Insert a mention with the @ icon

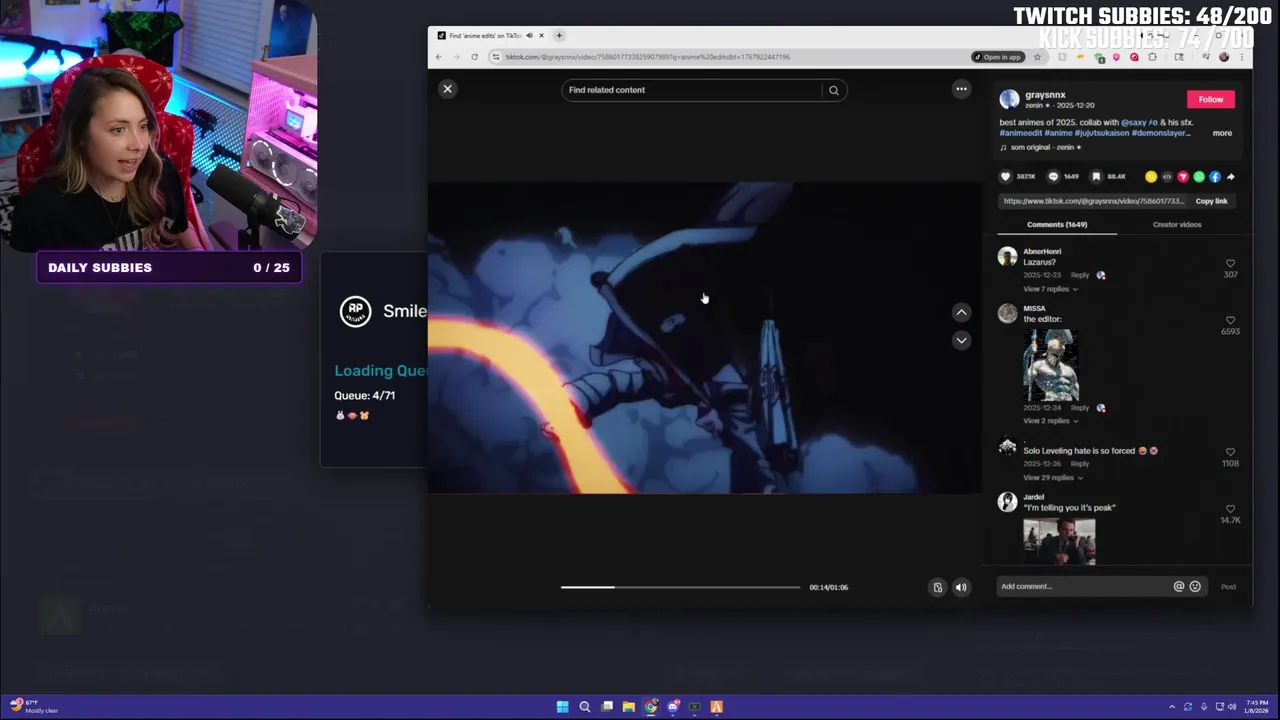[1178, 587]
